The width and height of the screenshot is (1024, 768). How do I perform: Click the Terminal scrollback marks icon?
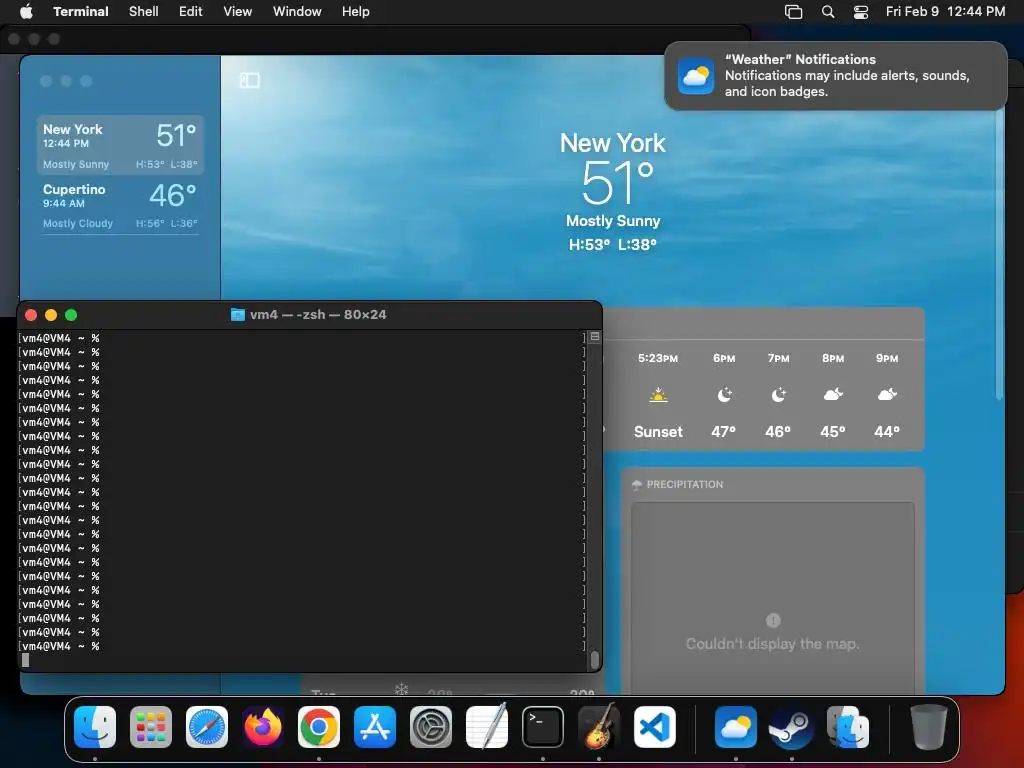point(595,336)
